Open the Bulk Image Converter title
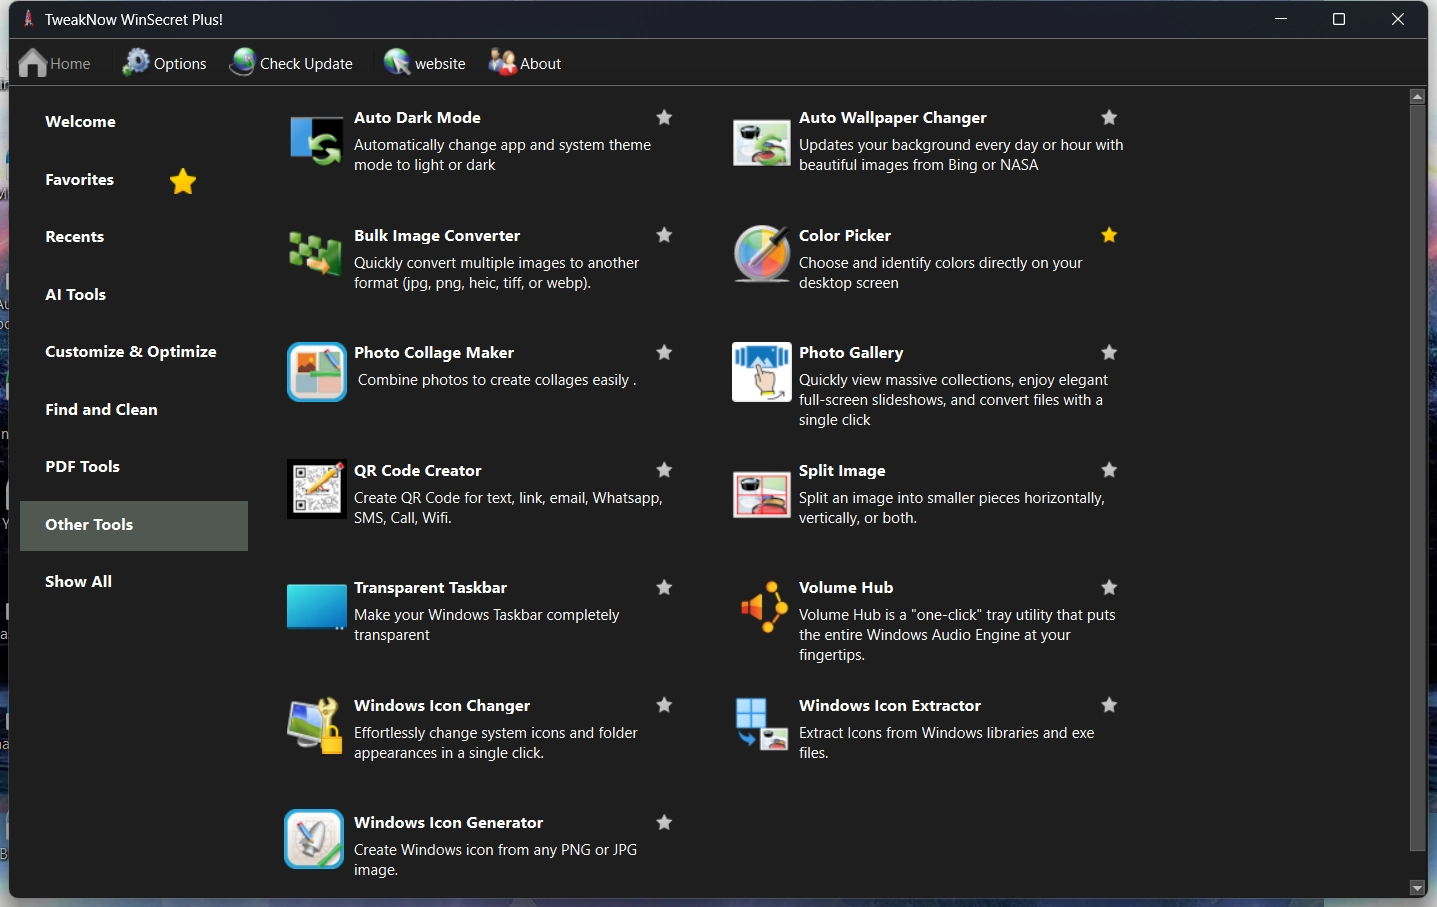This screenshot has height=907, width=1437. (437, 236)
